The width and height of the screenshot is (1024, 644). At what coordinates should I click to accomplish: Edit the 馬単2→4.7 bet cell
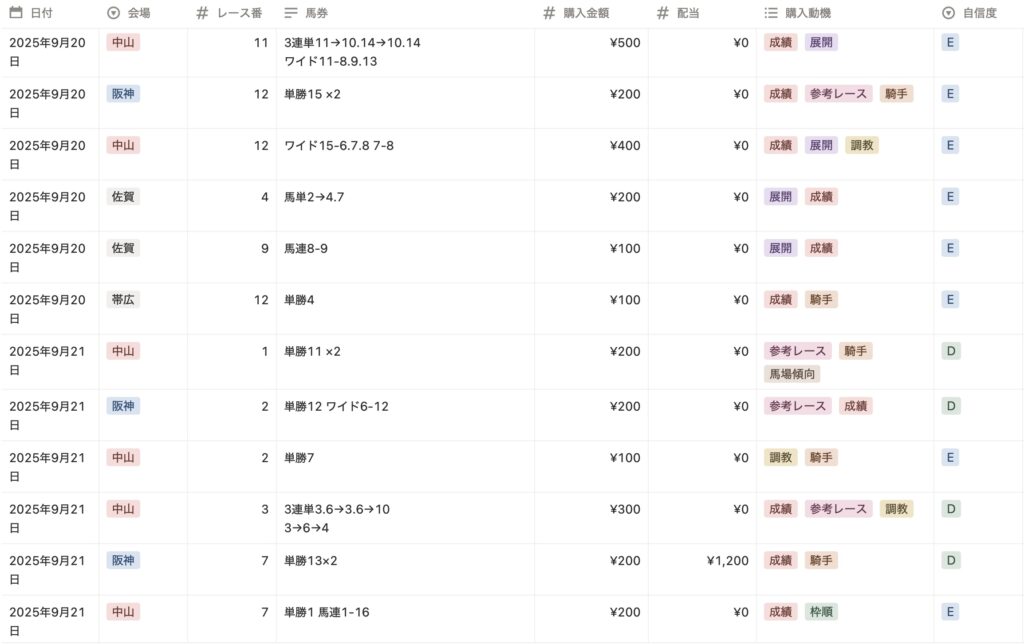click(x=314, y=197)
